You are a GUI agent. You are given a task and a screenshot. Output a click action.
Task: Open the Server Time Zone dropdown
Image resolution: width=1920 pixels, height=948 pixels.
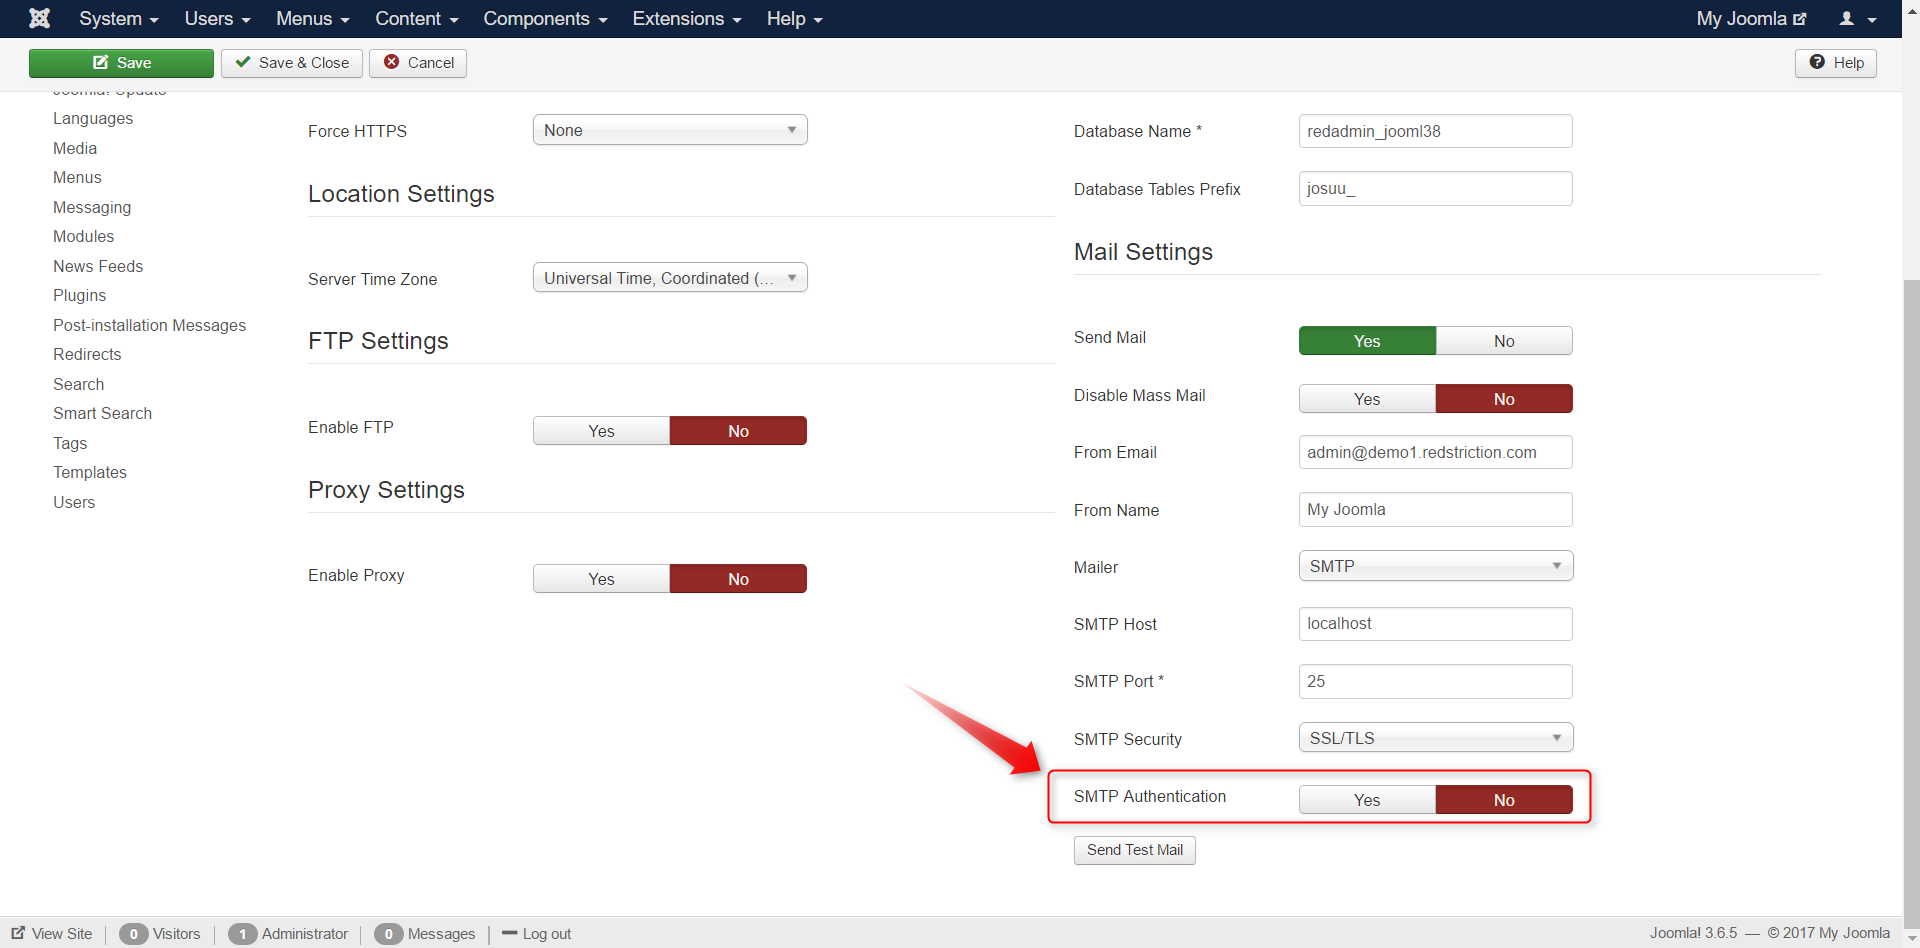(670, 278)
